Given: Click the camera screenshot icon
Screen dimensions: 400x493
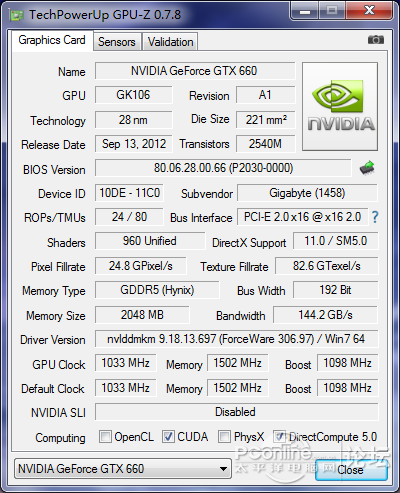Looking at the screenshot, I should coord(376,40).
